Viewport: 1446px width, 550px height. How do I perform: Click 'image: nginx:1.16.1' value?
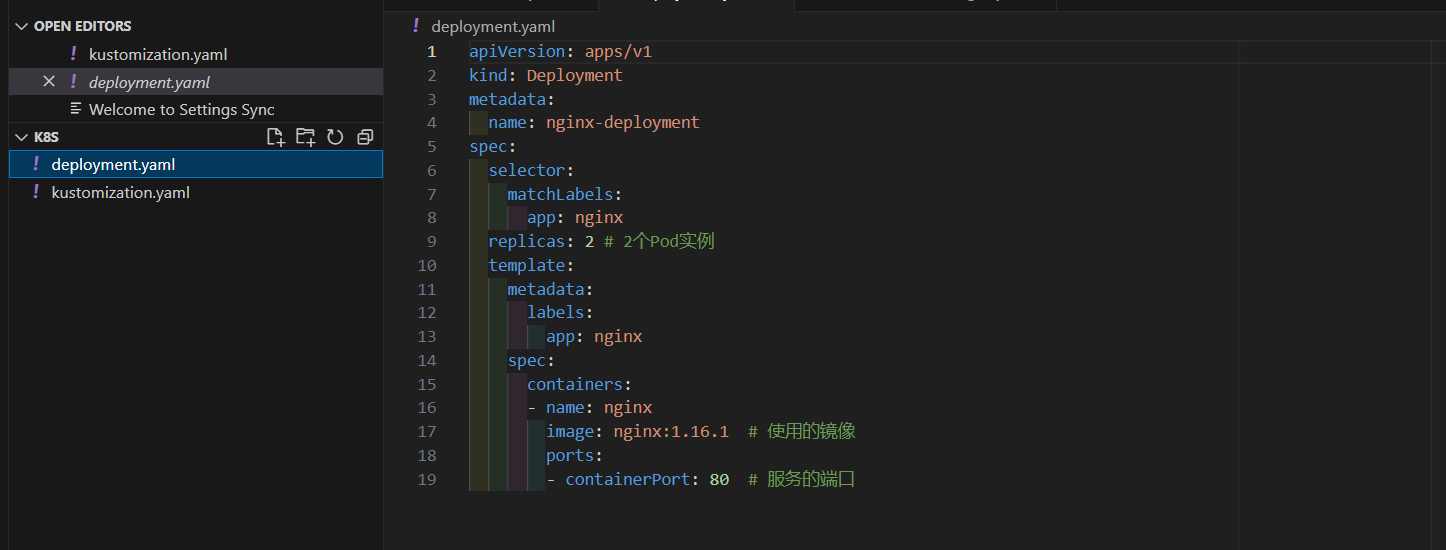[x=637, y=432]
